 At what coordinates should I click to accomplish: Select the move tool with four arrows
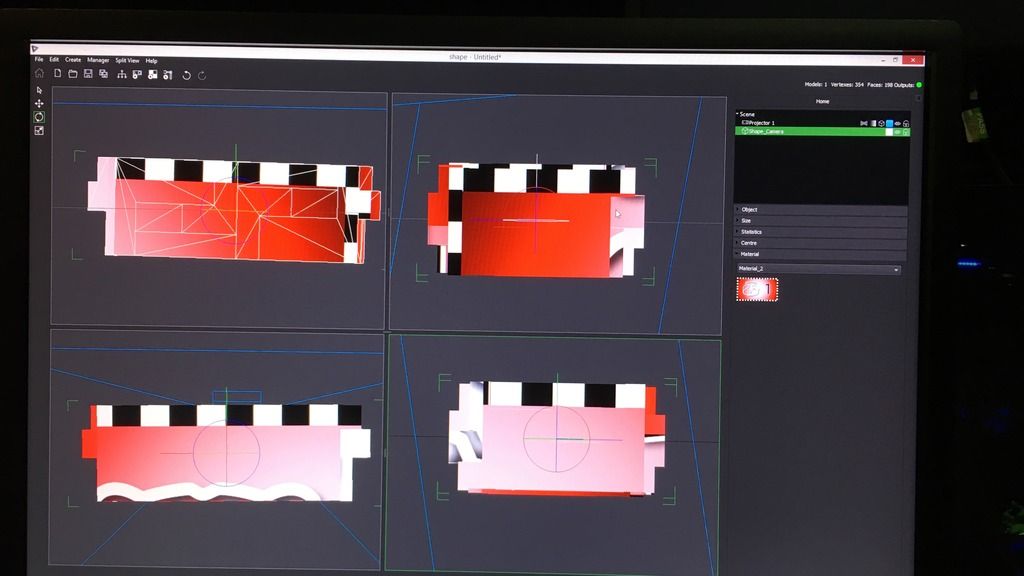click(x=39, y=103)
